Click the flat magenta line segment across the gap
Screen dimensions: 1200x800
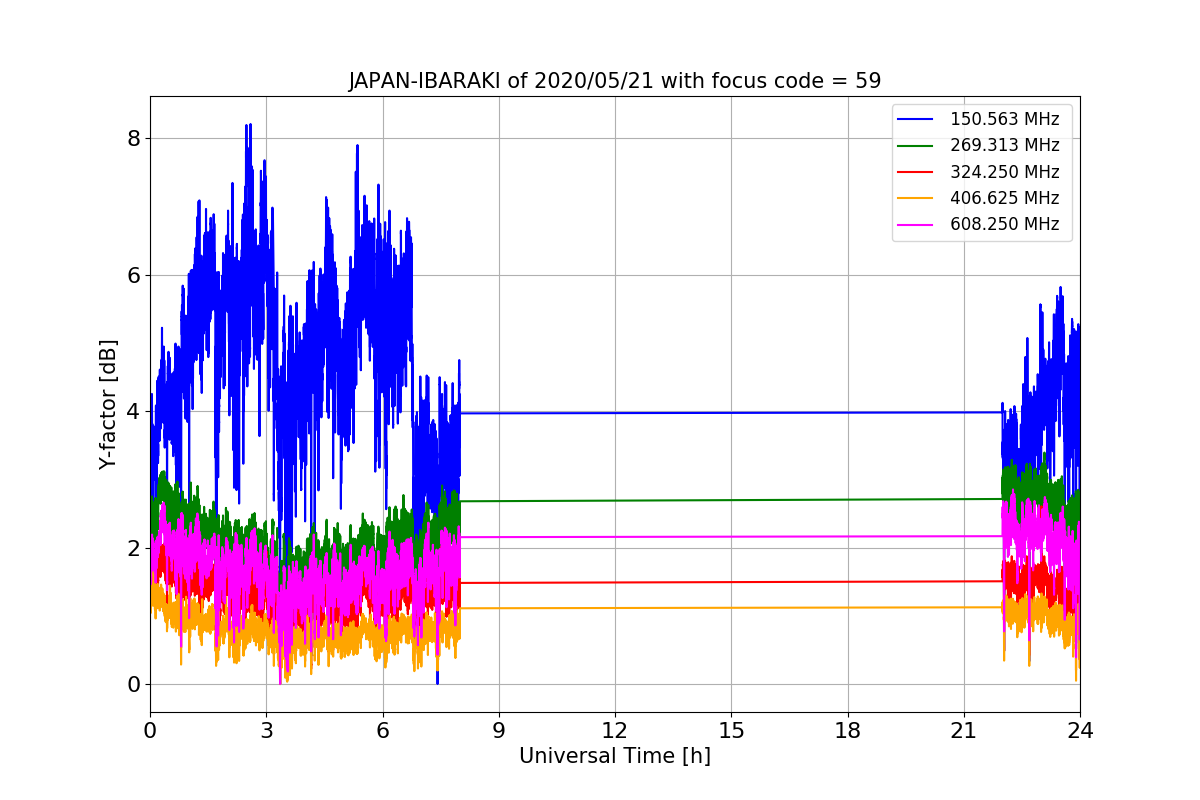click(731, 537)
